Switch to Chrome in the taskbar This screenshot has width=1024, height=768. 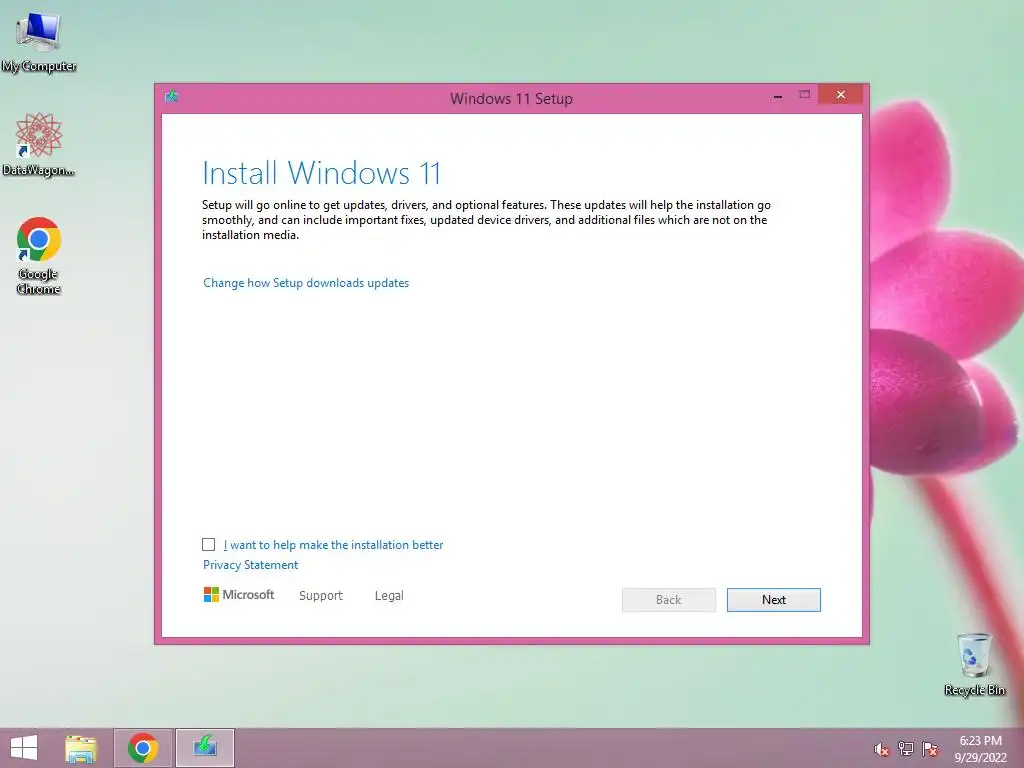[143, 748]
